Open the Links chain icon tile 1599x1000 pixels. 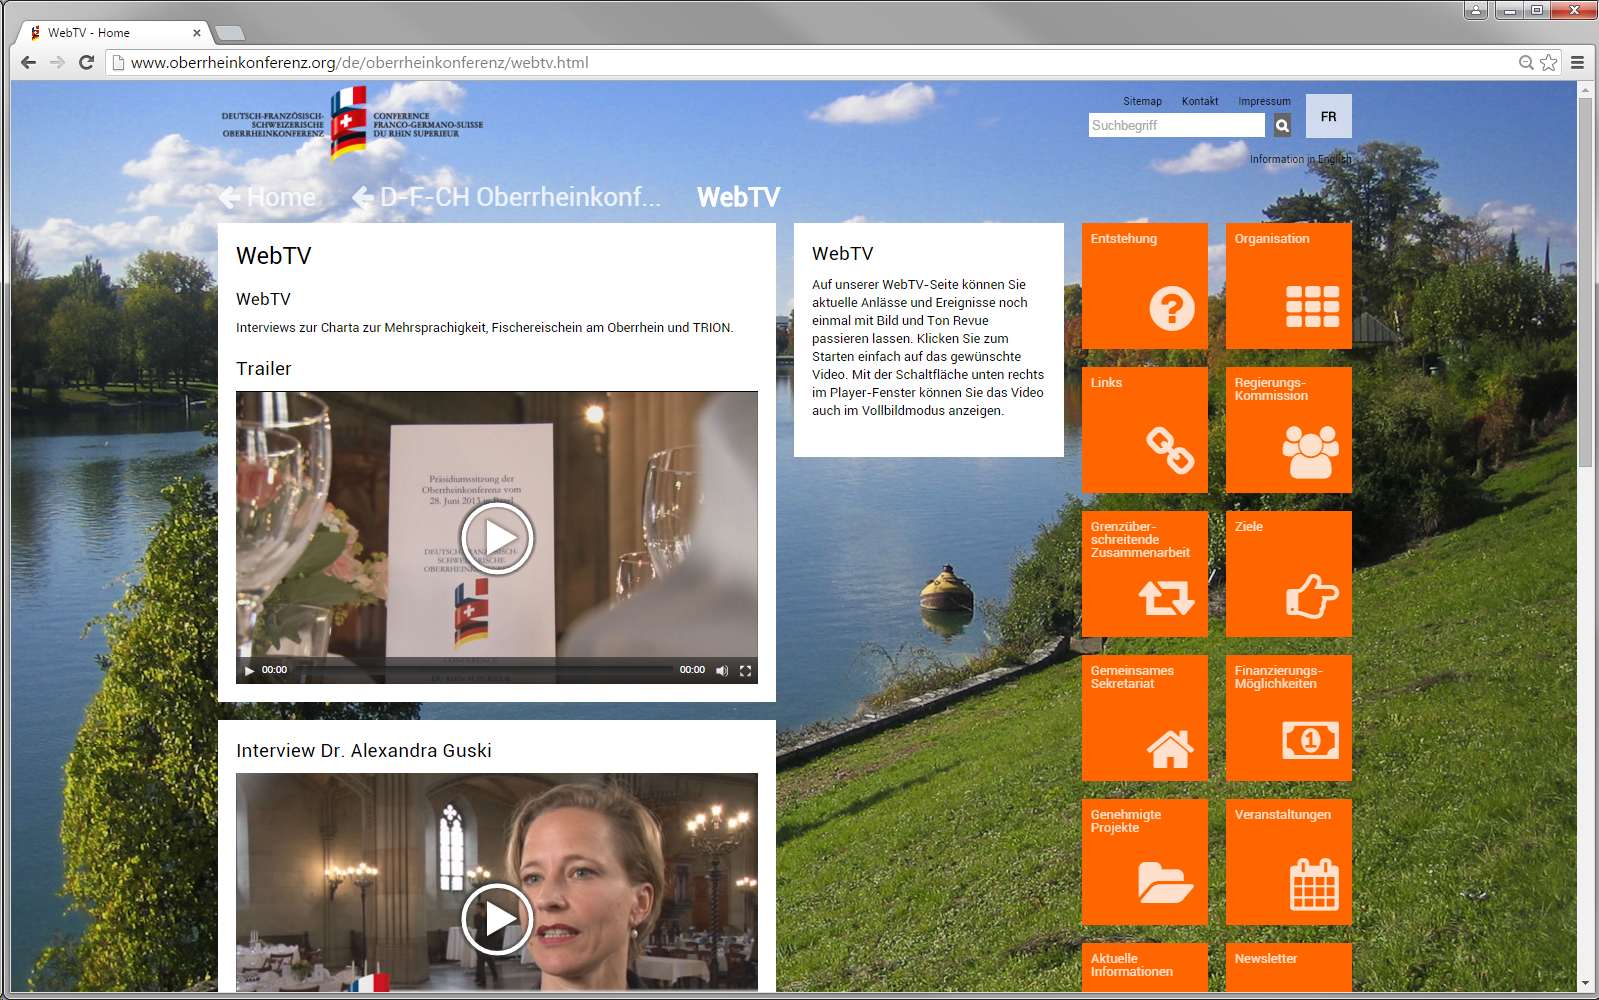(1144, 430)
